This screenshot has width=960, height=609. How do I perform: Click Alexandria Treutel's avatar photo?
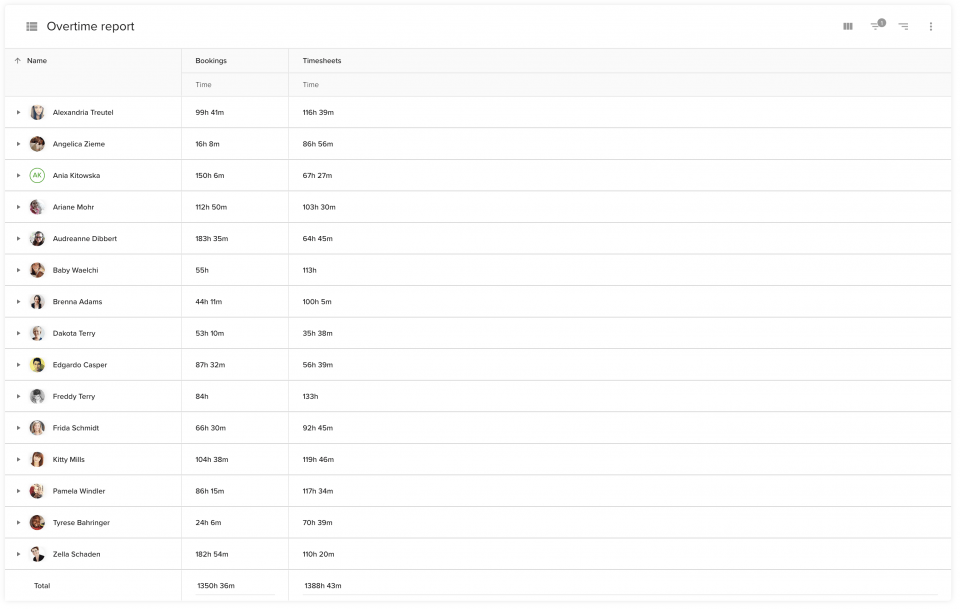point(37,113)
